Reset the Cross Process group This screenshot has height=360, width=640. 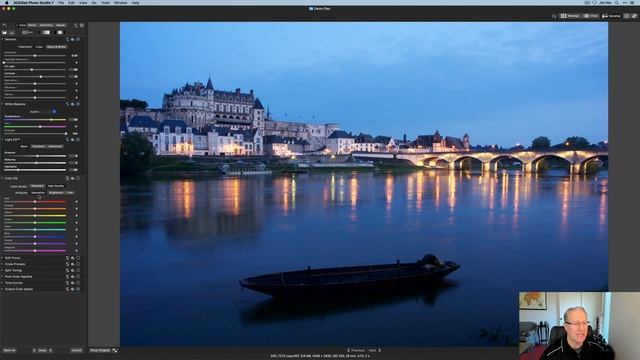[x=68, y=264]
